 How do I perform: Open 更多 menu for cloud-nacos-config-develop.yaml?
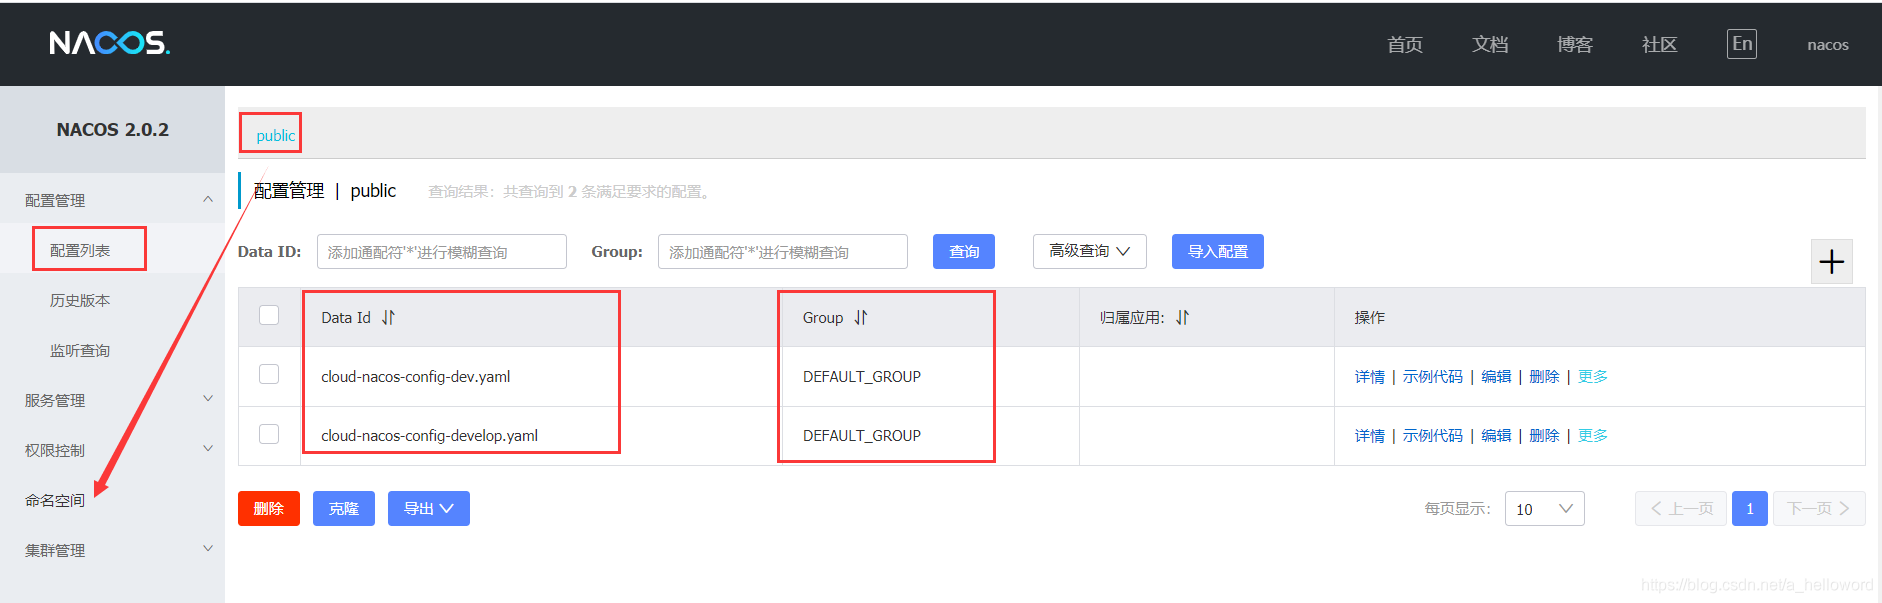(x=1593, y=436)
